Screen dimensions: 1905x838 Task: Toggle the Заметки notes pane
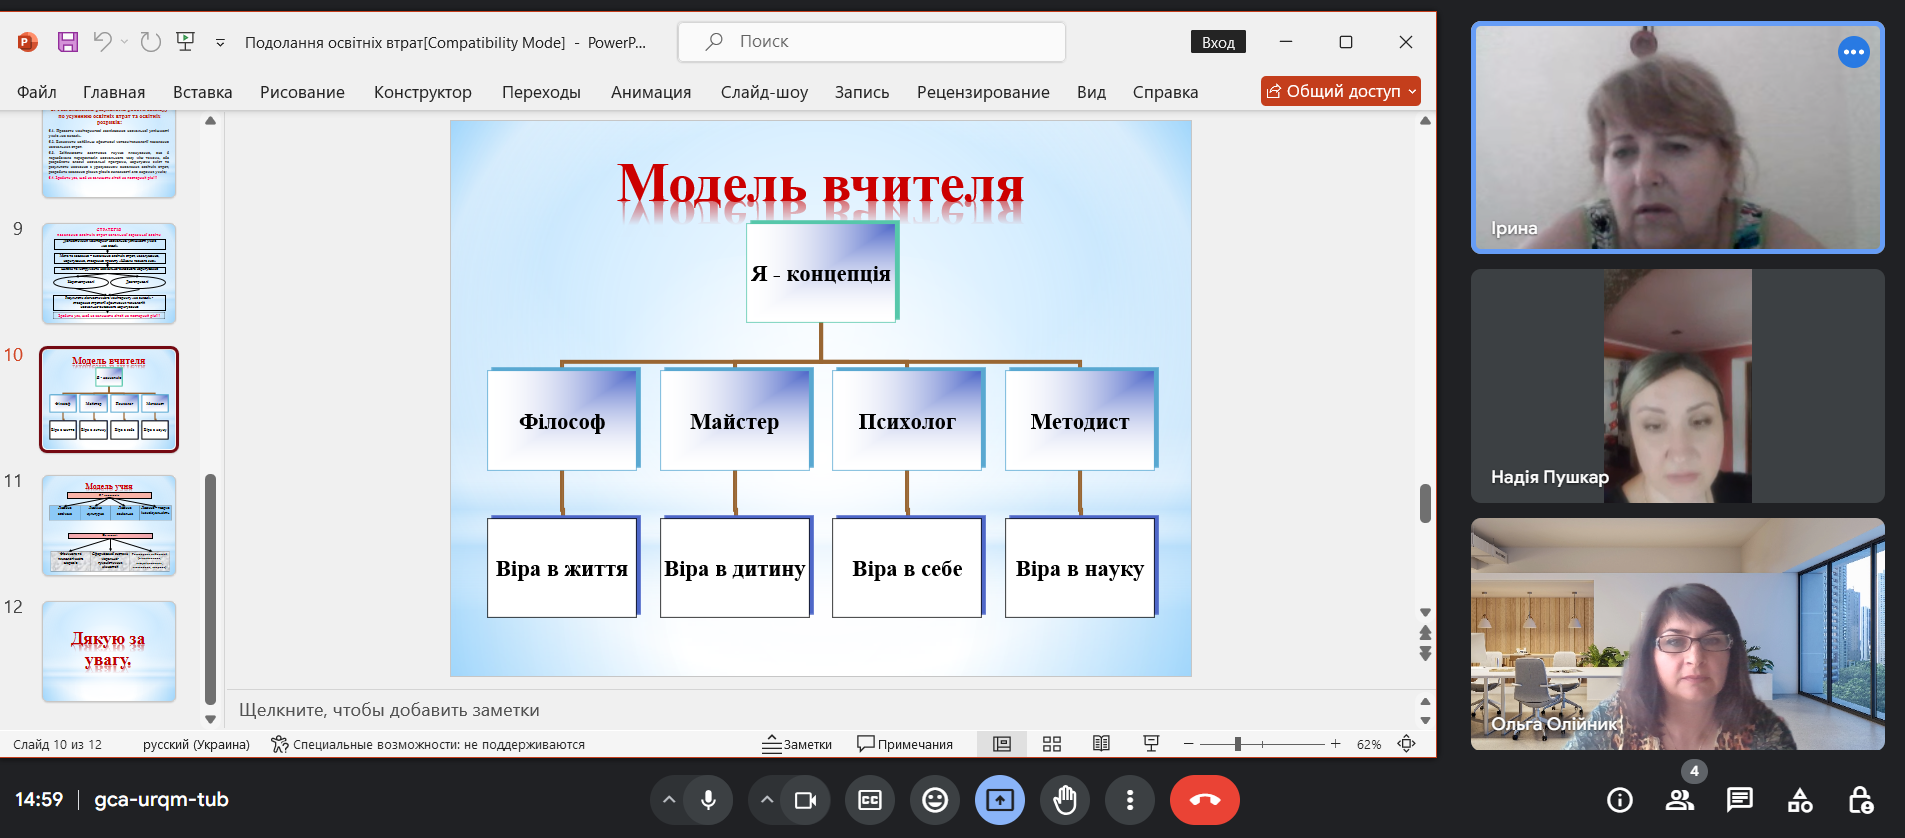coord(797,744)
